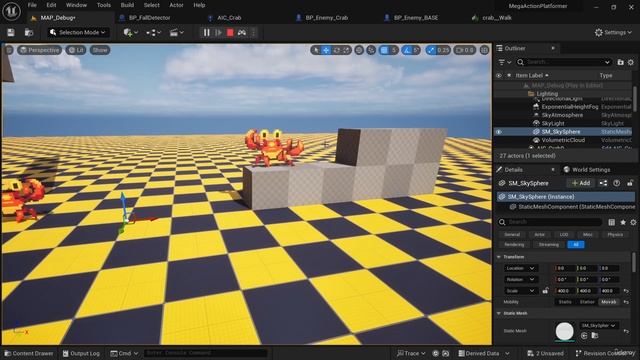Switch to the BP_Enemy_Crab tab
640x360 pixels.
(327, 18)
